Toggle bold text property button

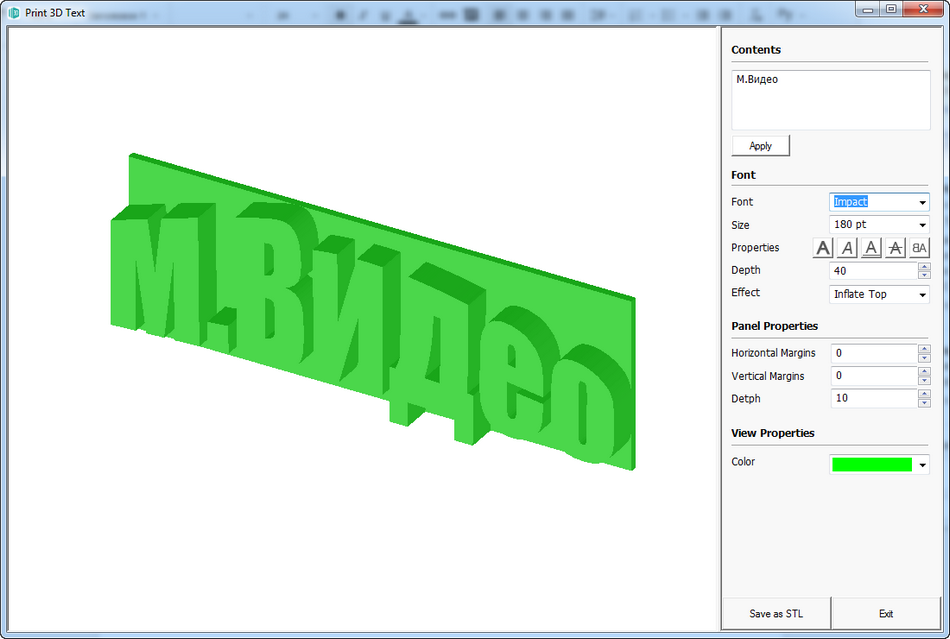tap(823, 248)
